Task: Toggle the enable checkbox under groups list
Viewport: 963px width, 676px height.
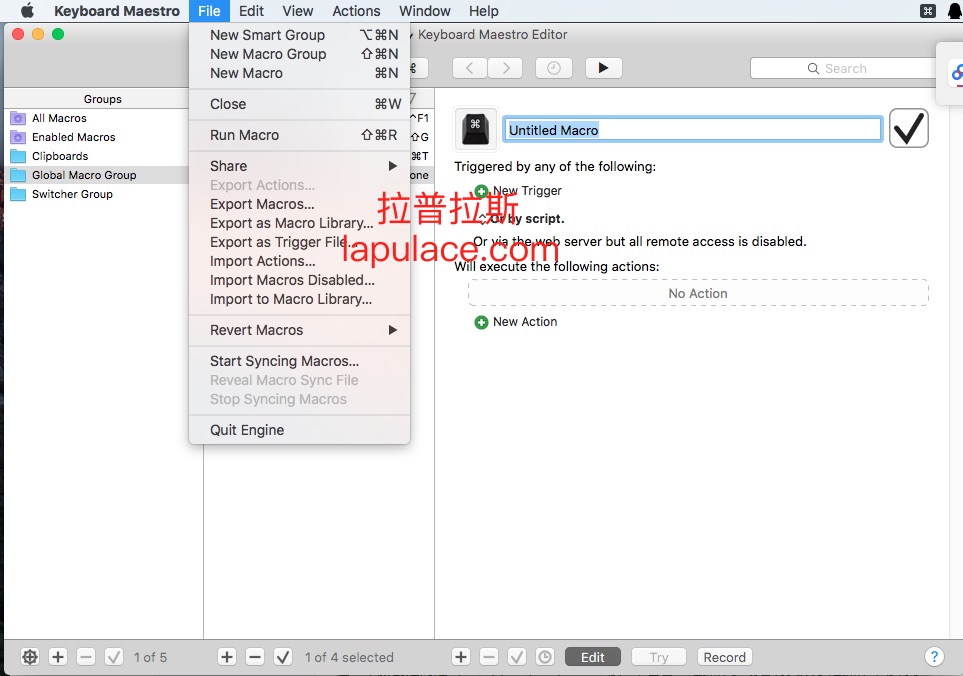Action: point(114,657)
